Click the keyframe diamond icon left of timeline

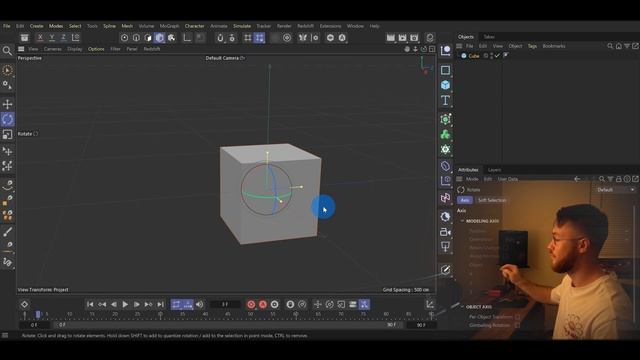click(24, 304)
